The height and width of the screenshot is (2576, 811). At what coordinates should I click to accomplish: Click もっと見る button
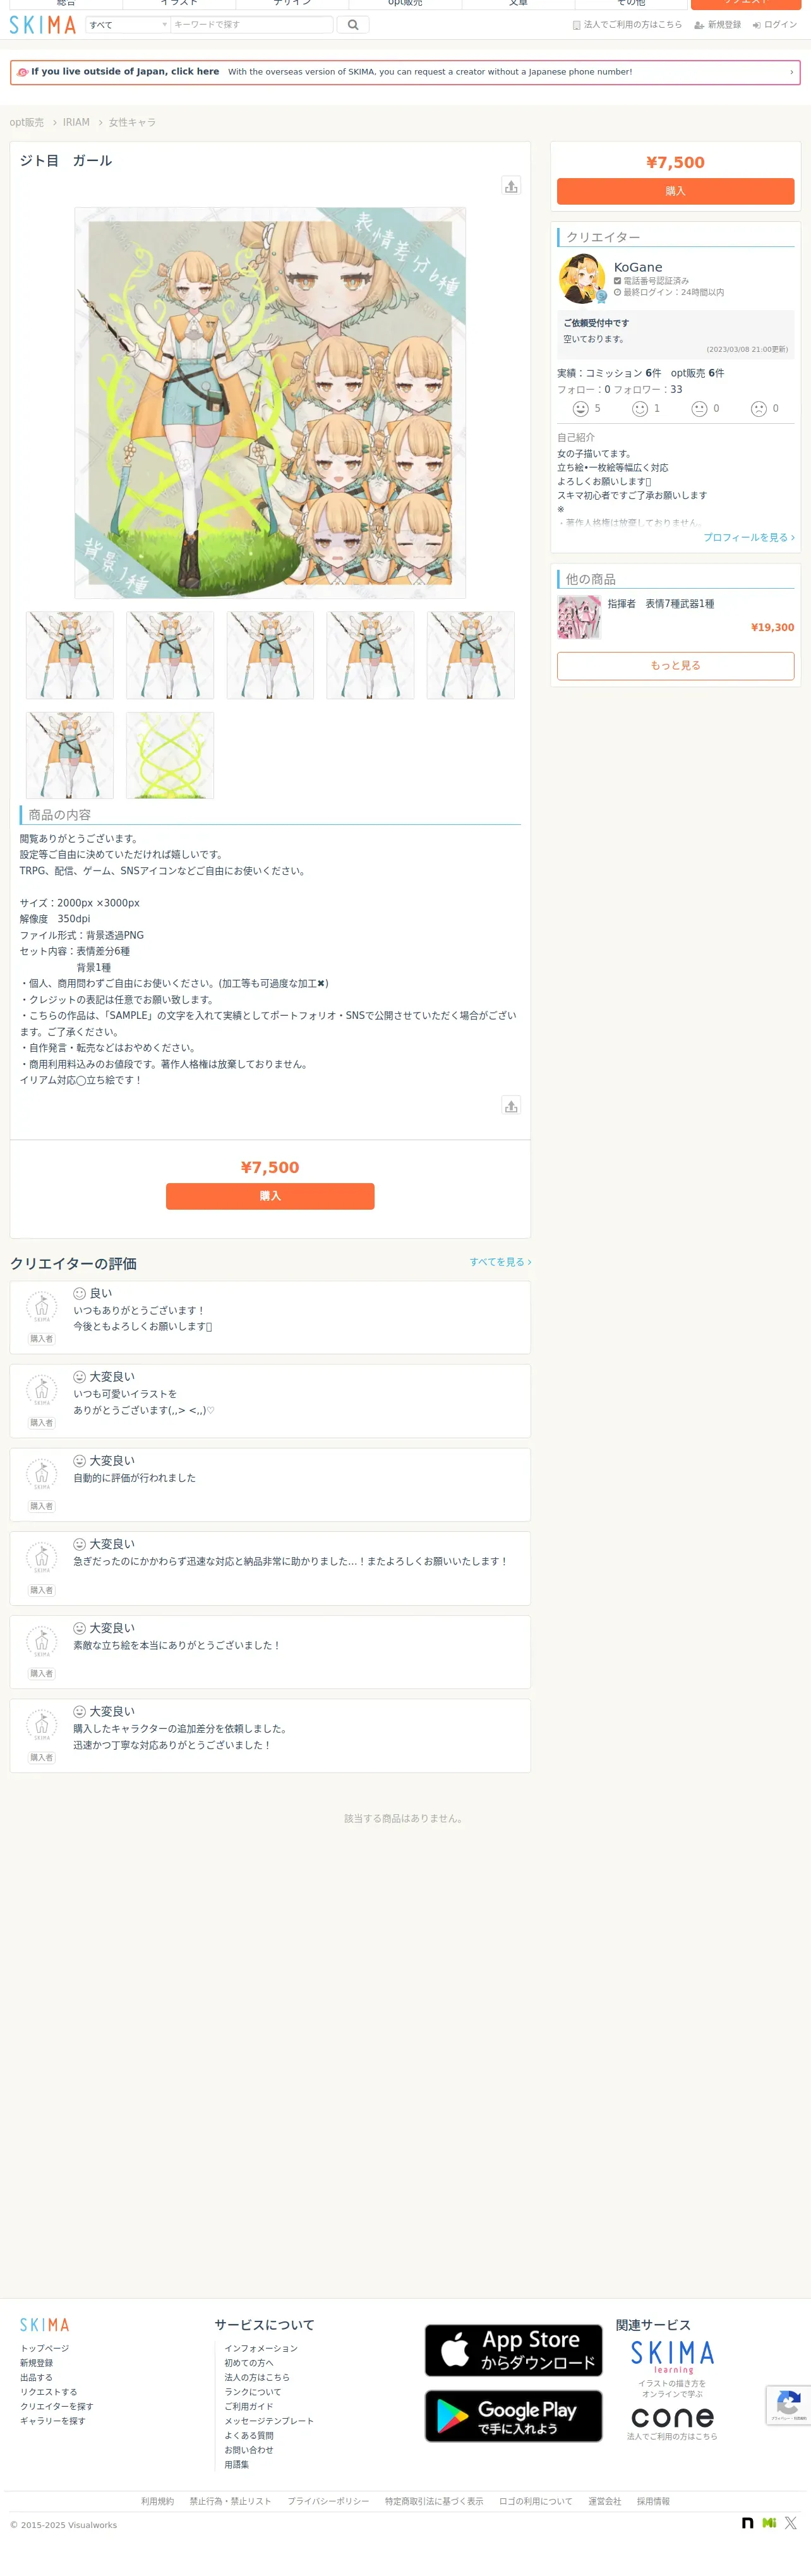click(x=675, y=666)
